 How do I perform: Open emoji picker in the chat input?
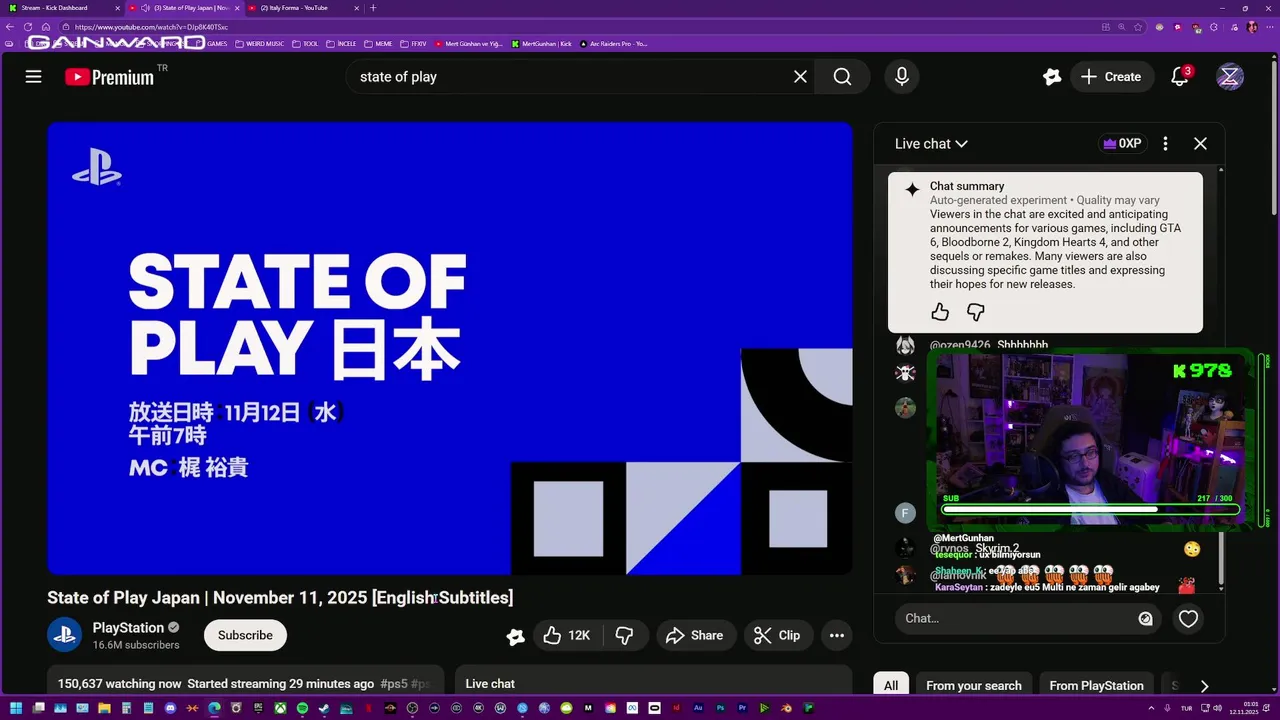pyautogui.click(x=1145, y=619)
